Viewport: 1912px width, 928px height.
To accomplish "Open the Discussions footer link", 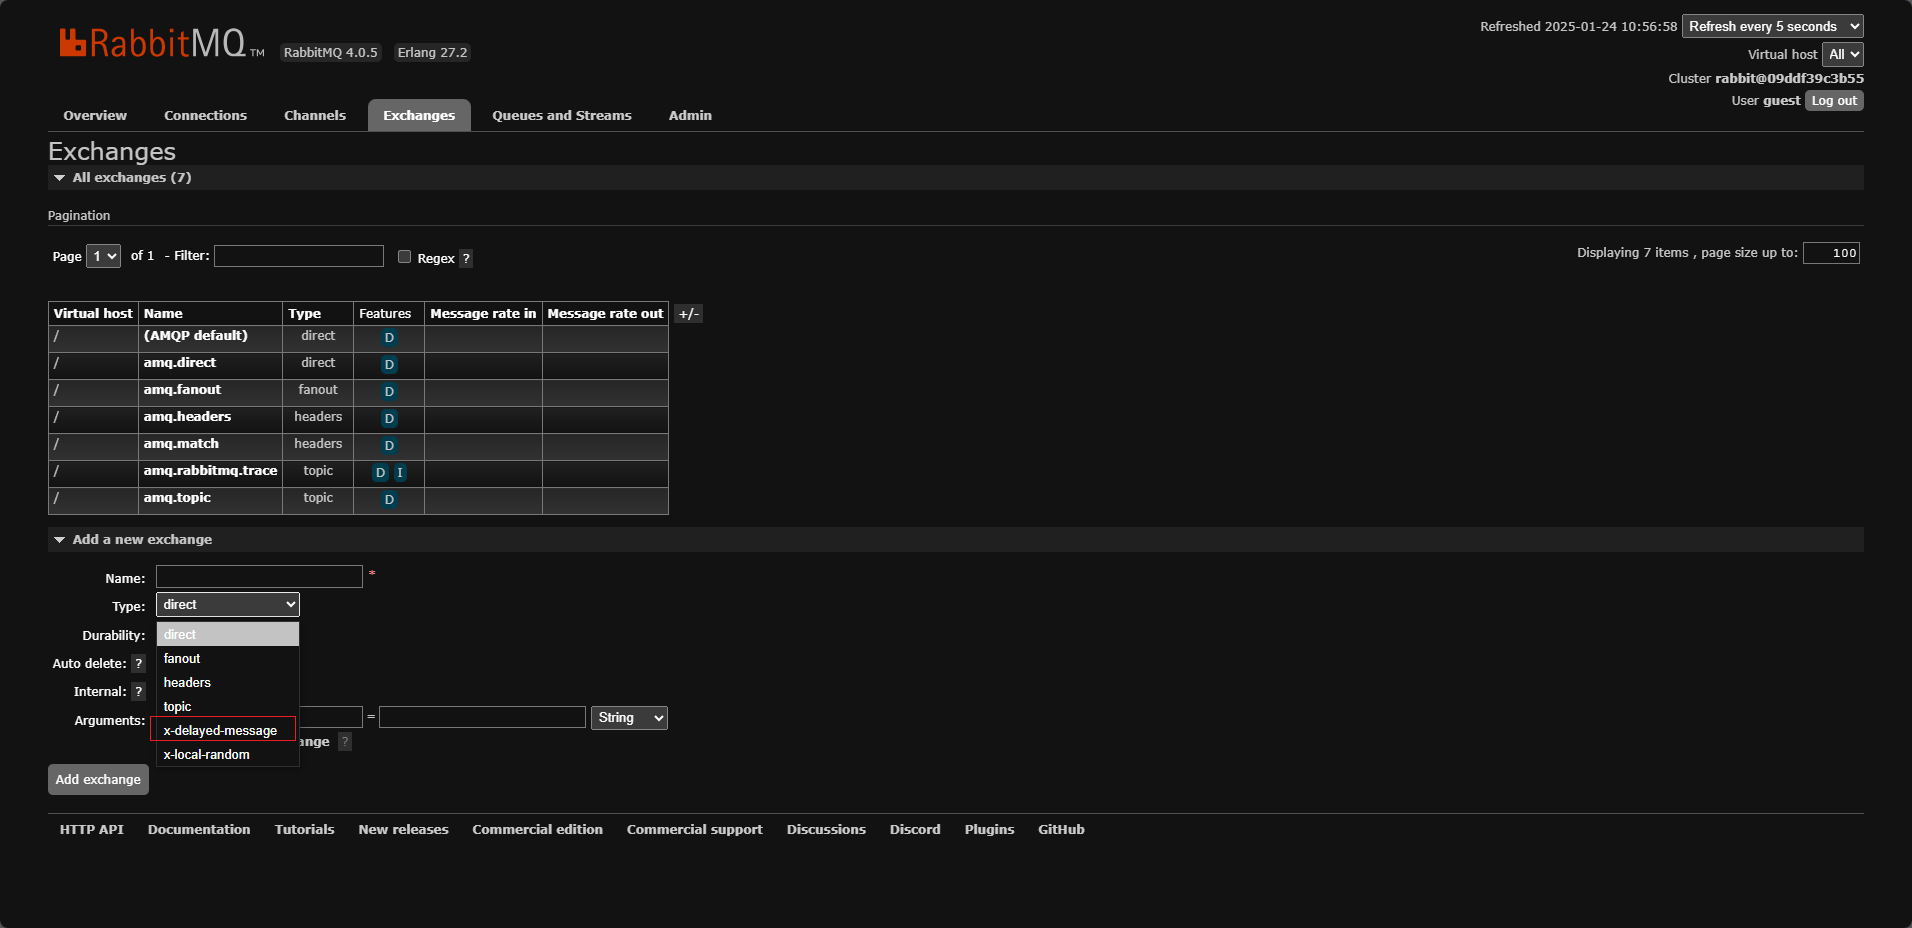I will pos(826,830).
